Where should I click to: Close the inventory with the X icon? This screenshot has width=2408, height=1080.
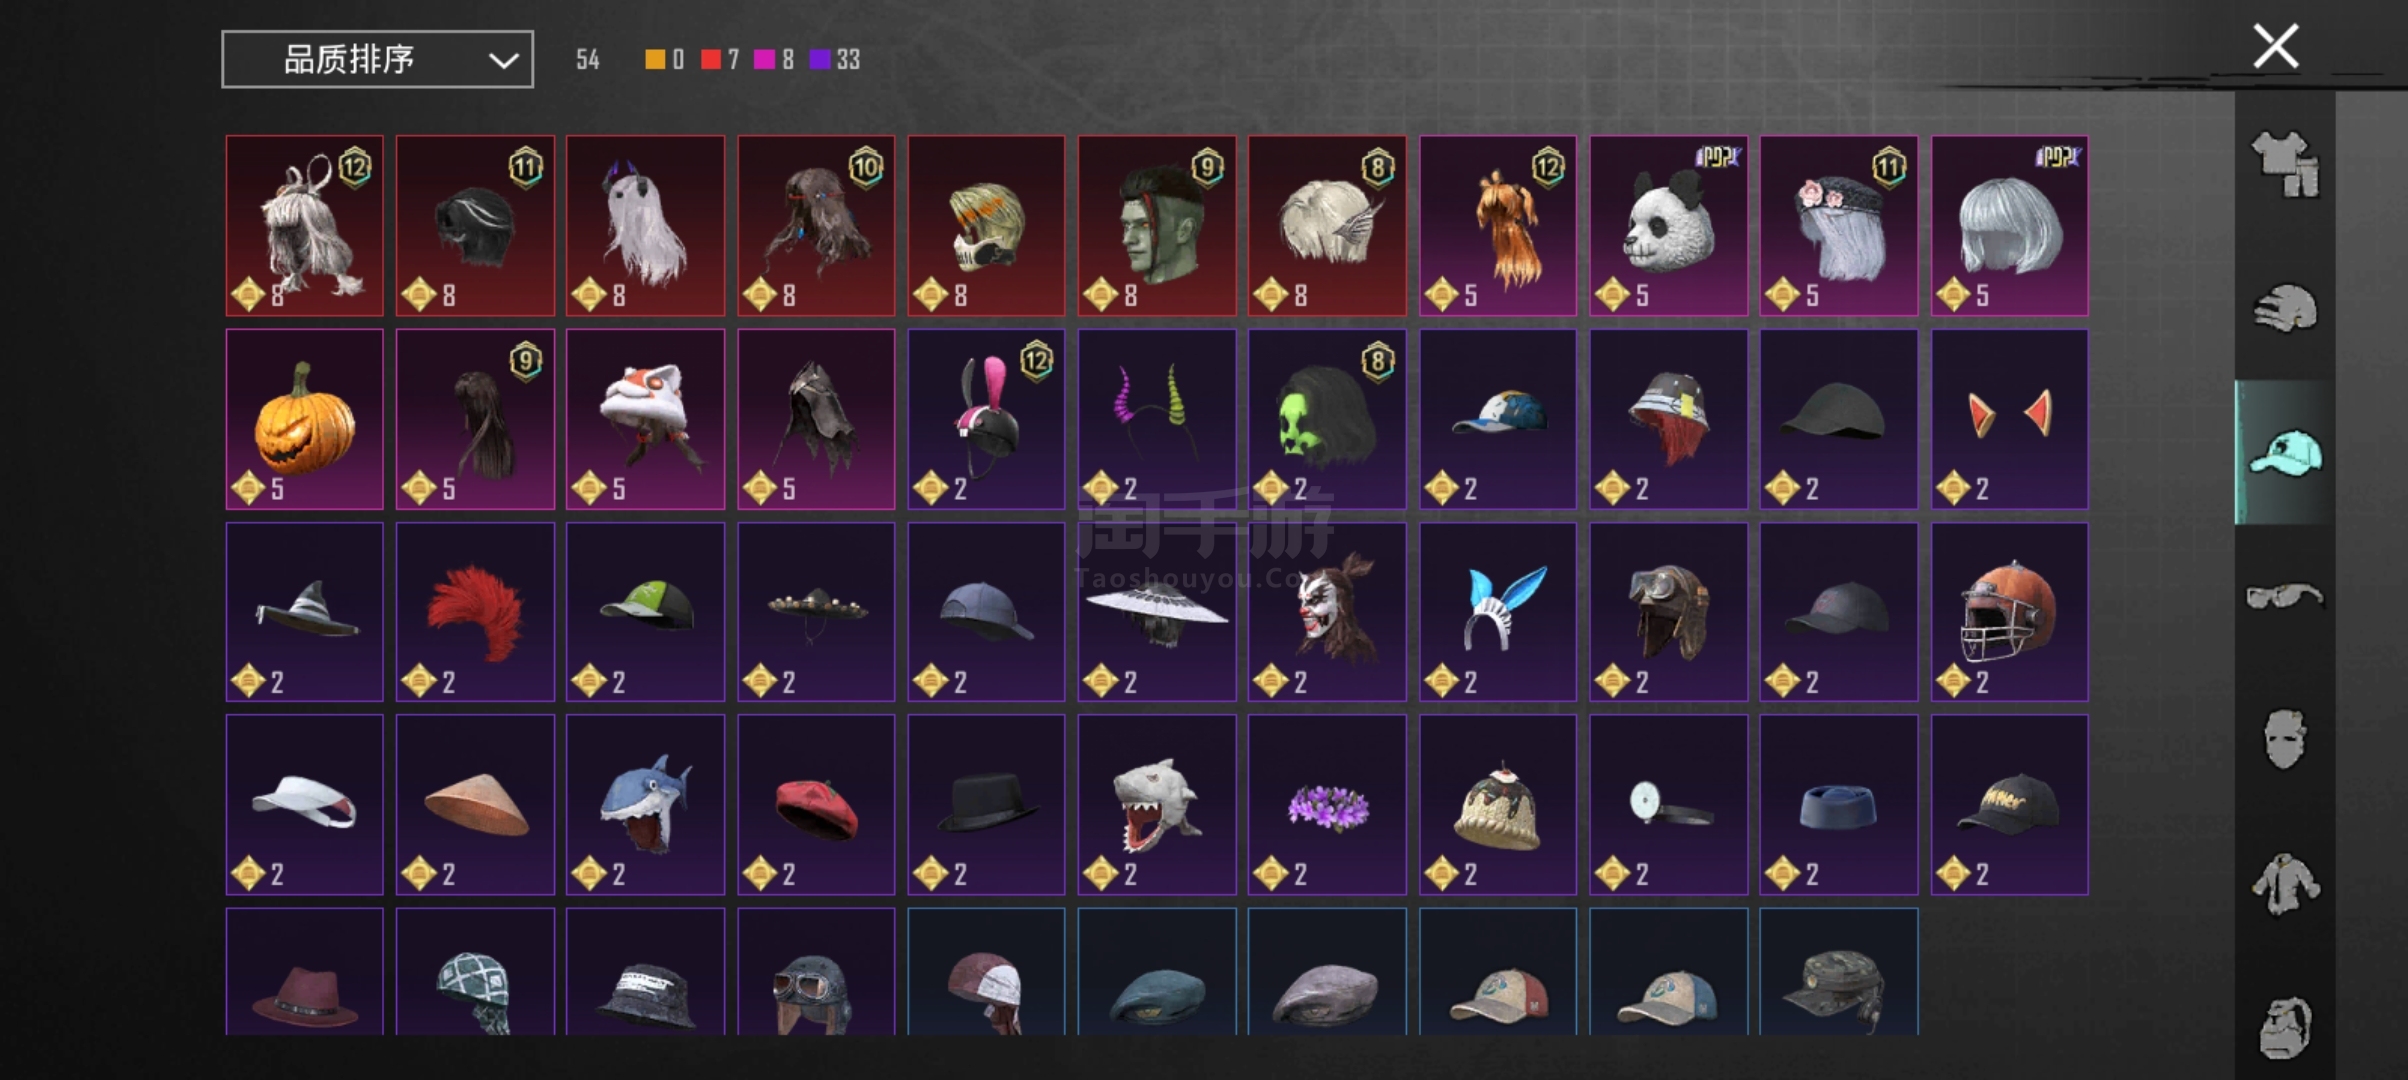(x=2275, y=46)
